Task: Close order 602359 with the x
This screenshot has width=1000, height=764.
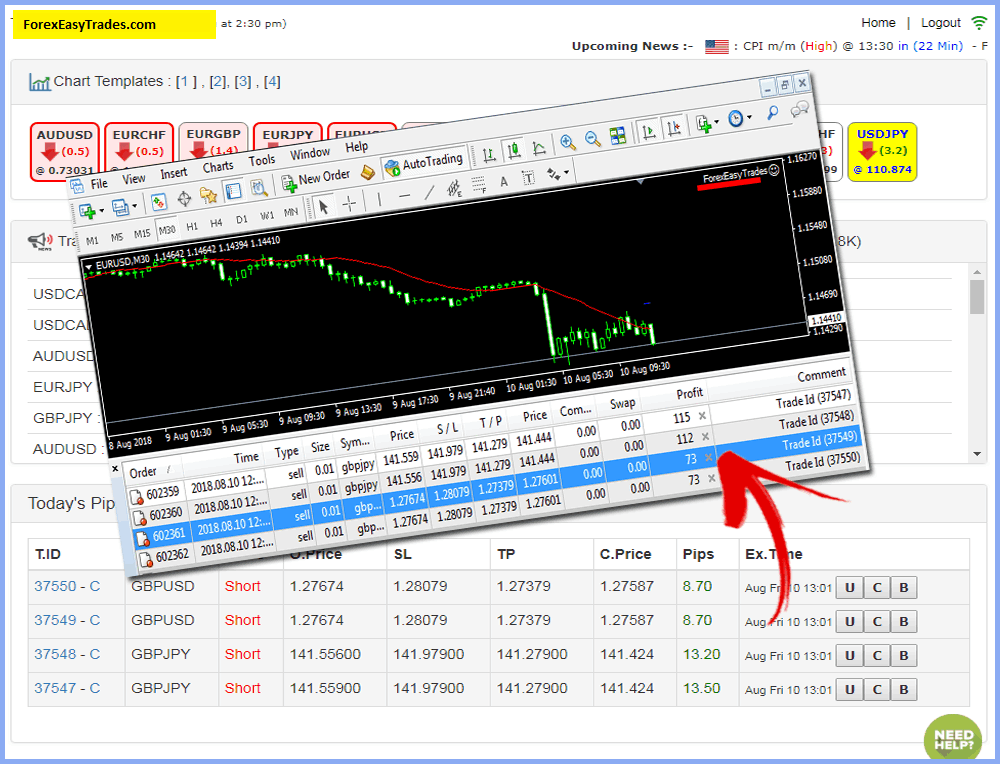Action: coord(702,416)
